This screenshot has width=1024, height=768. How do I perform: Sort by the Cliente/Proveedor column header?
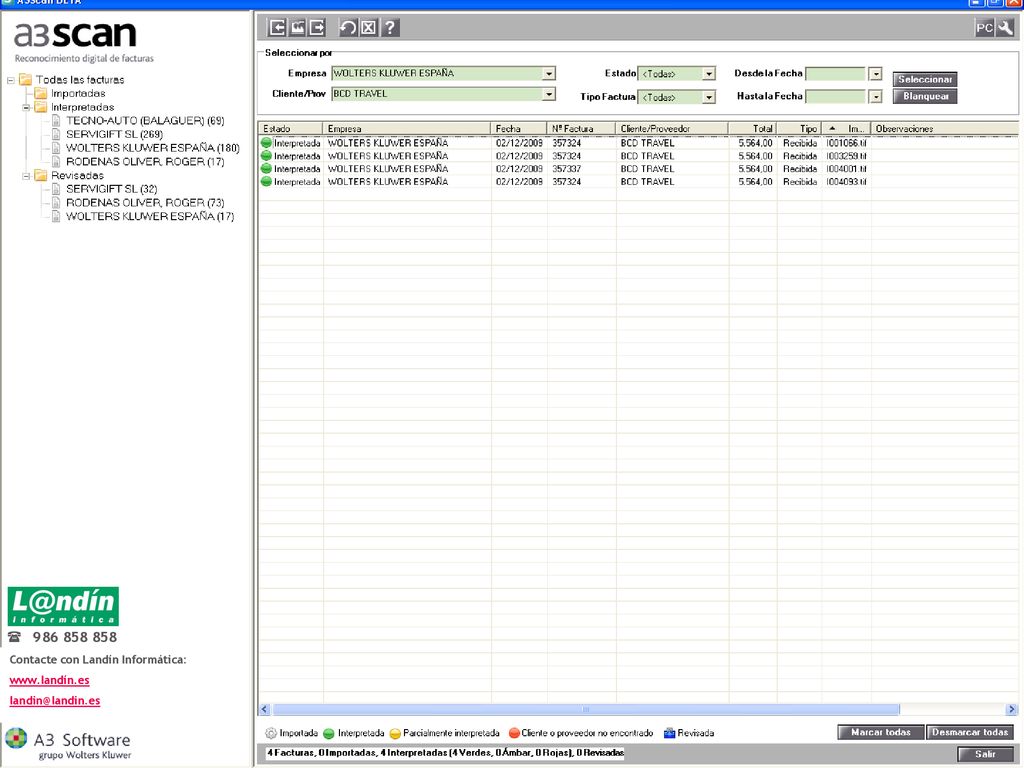pos(672,129)
